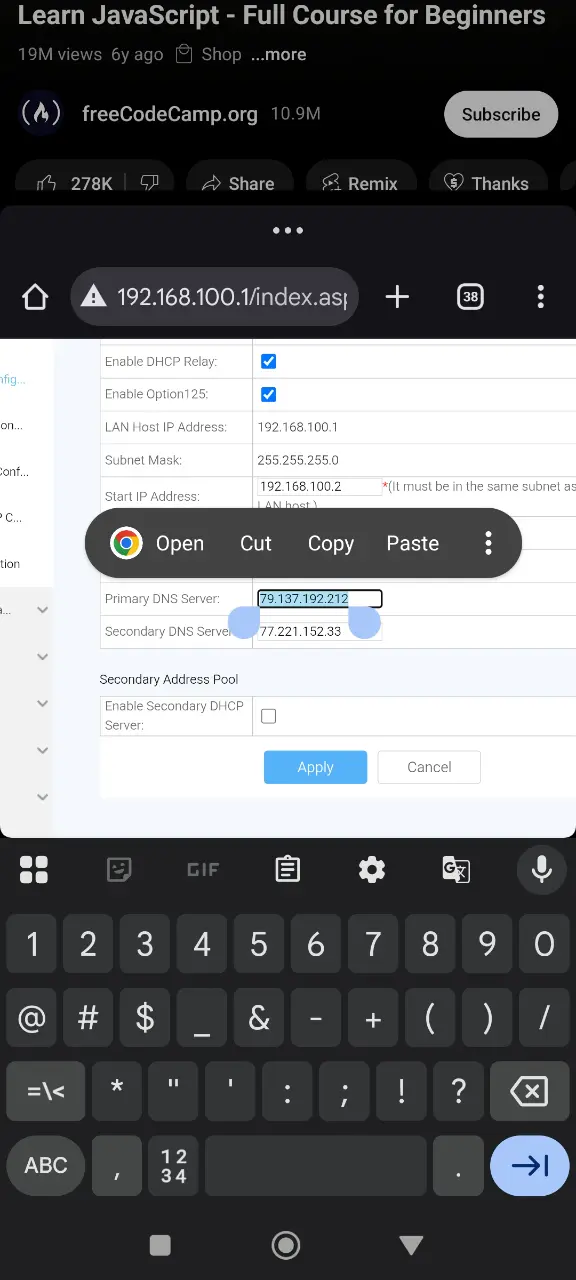Choose Copy in the text selection menu
The width and height of the screenshot is (576, 1280).
330,543
